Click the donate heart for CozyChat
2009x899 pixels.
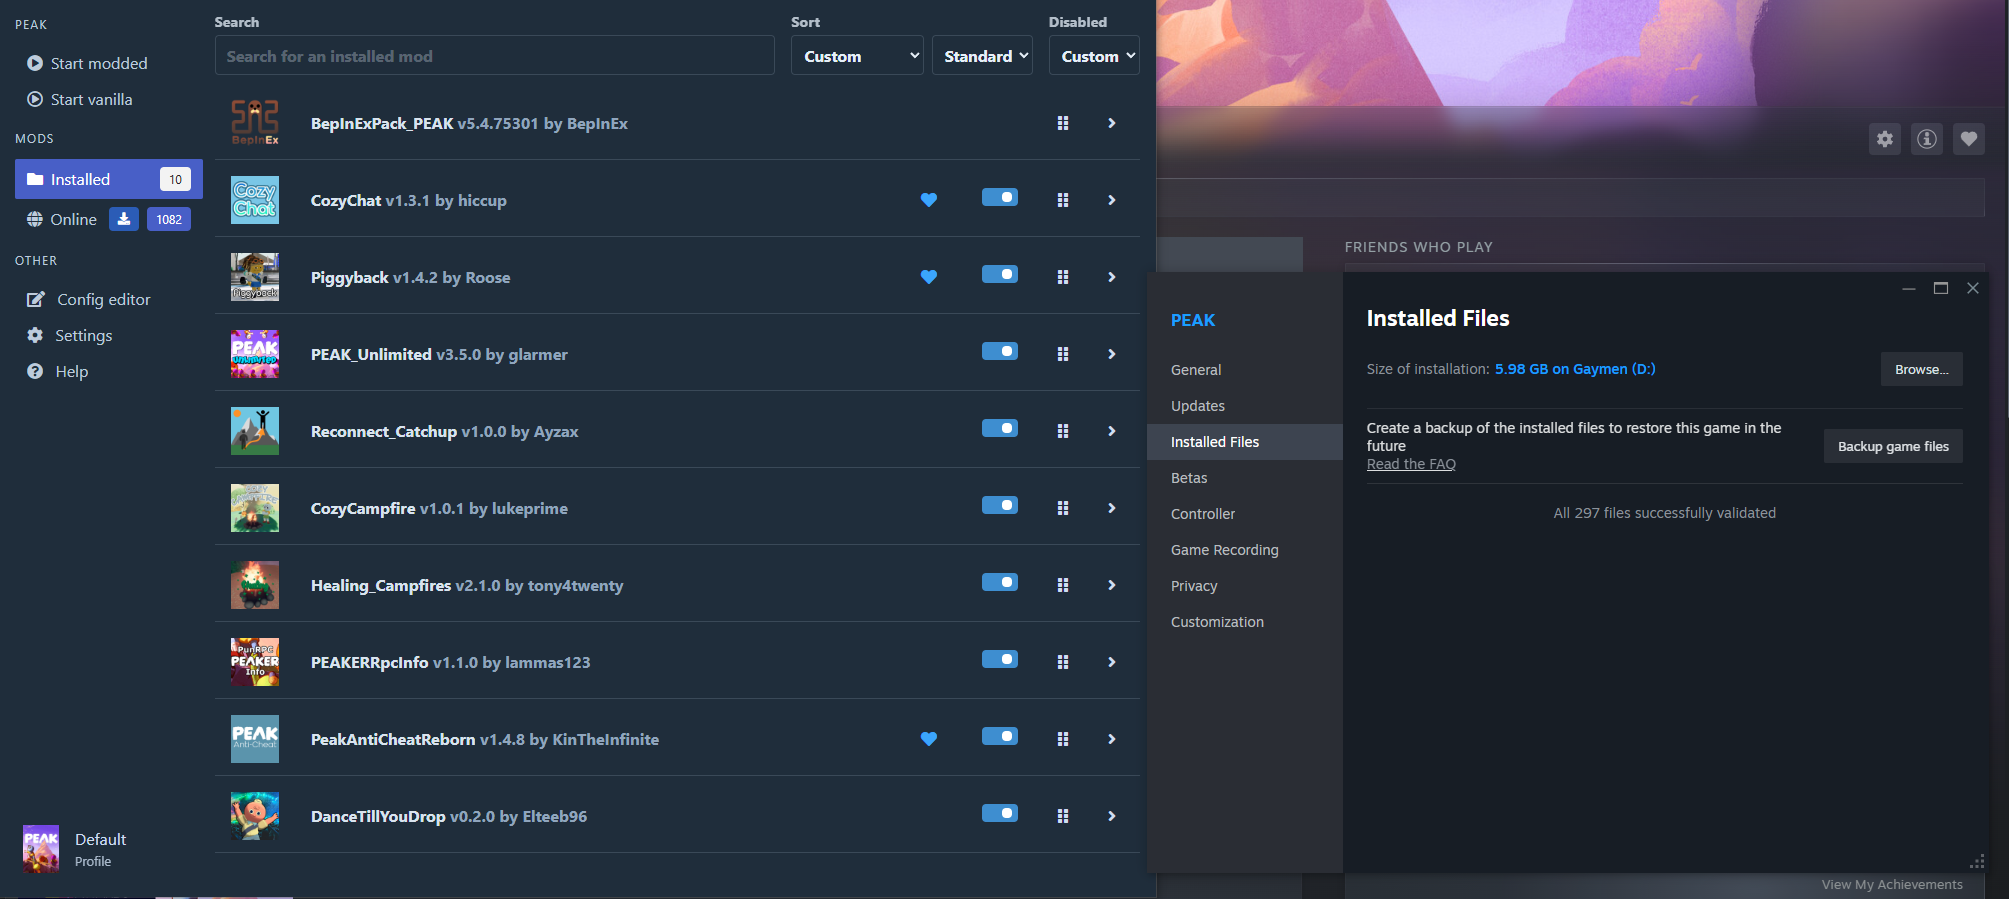click(929, 200)
